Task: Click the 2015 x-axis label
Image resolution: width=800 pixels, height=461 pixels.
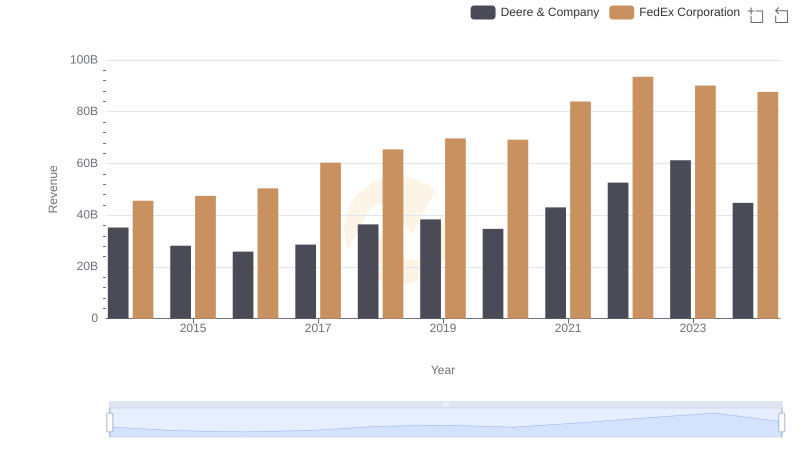Action: point(193,328)
